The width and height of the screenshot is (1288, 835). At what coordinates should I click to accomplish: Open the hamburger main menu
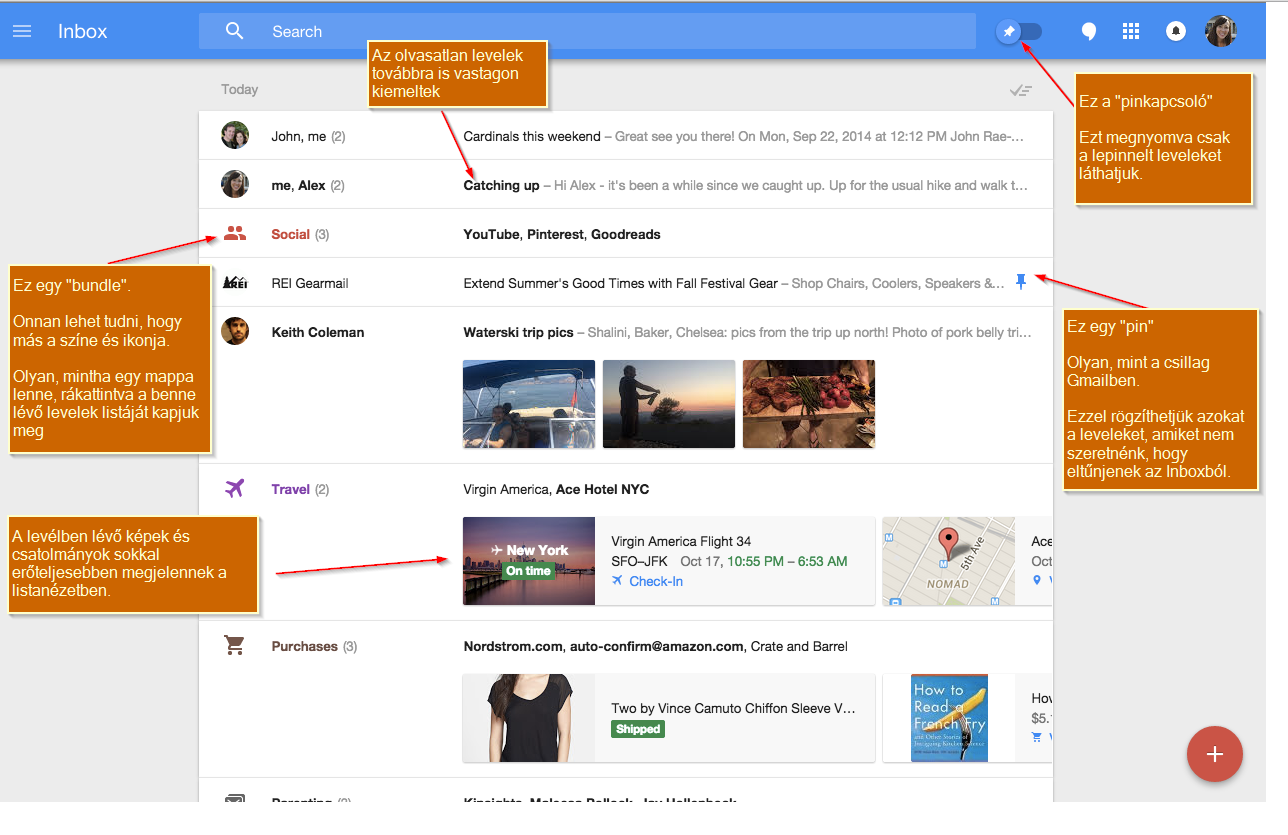22,31
